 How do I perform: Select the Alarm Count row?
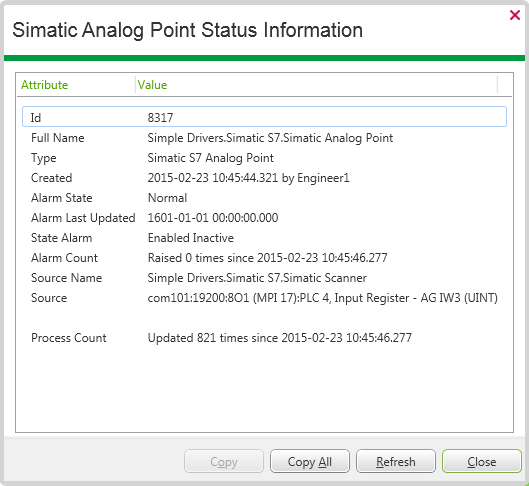[x=264, y=258]
